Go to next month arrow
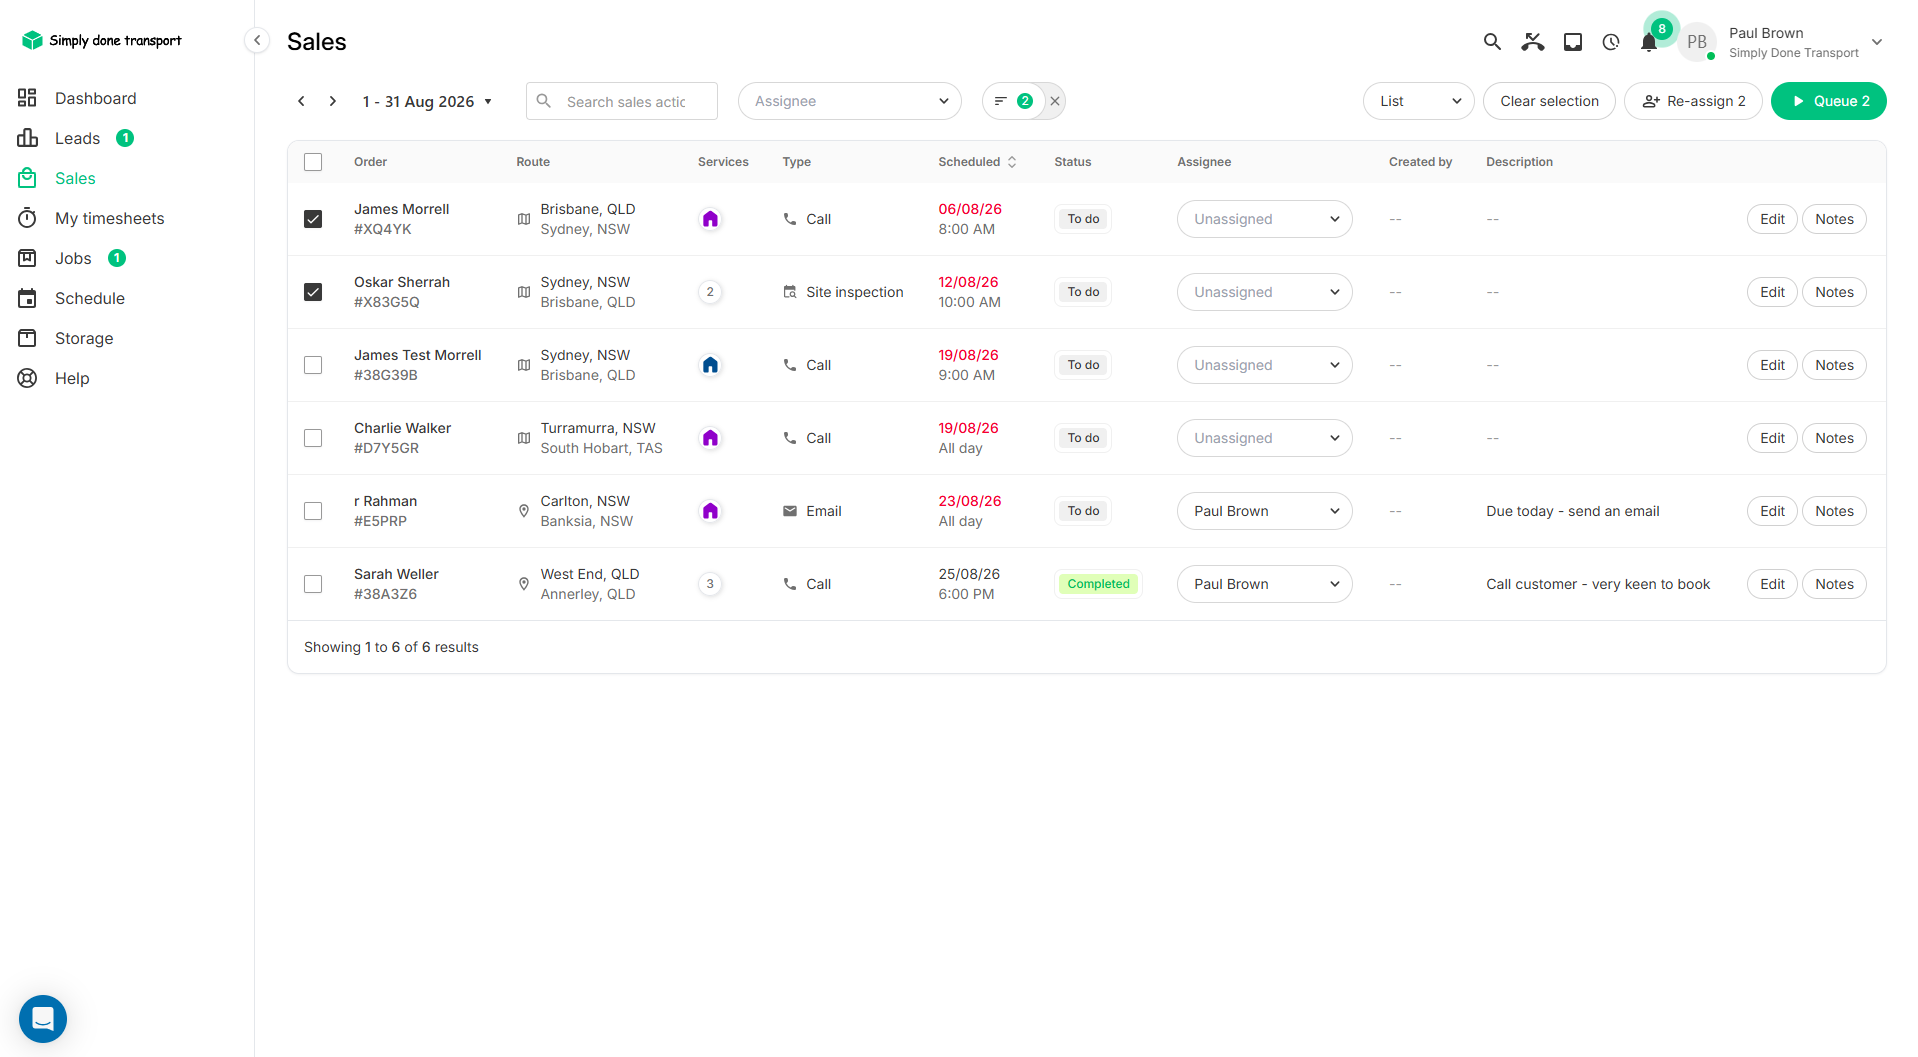The width and height of the screenshot is (1918, 1057). point(333,101)
